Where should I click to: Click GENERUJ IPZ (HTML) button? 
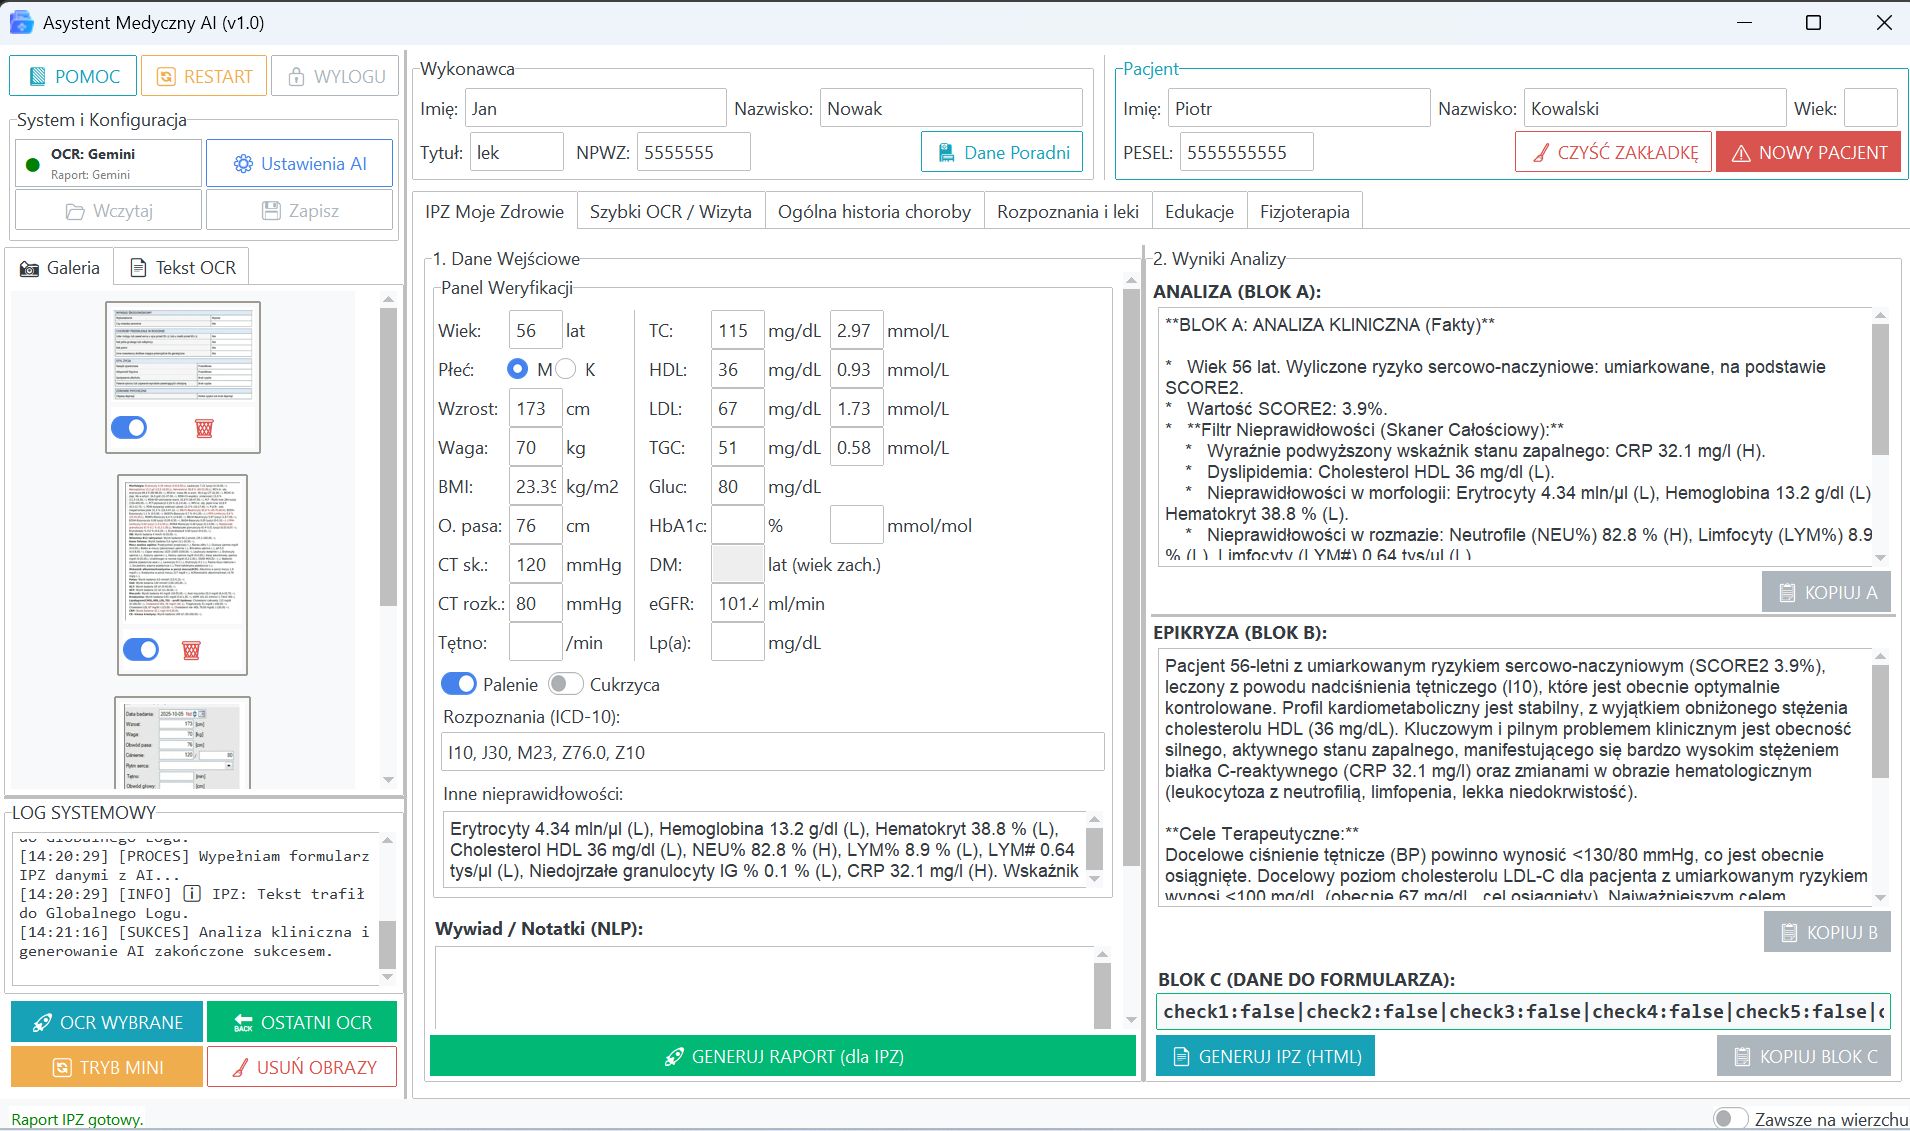[x=1265, y=1056]
